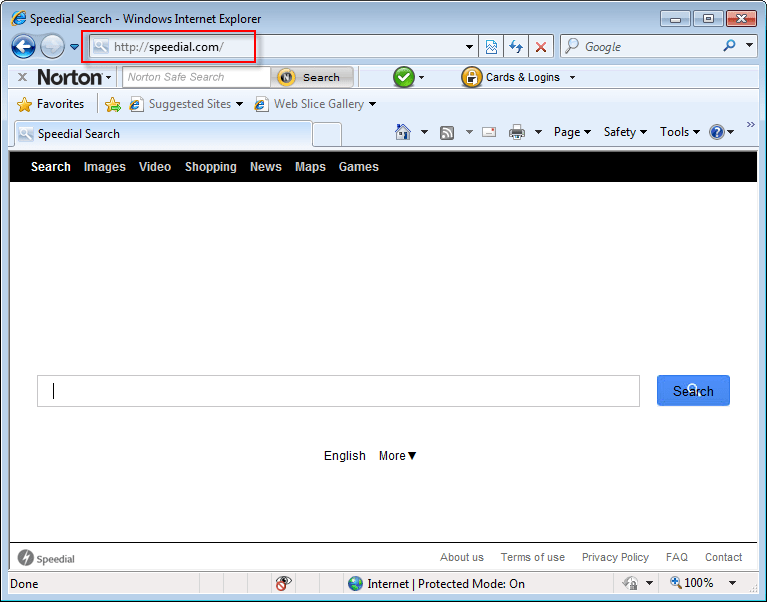767x602 pixels.
Task: Click the Print printer icon
Action: tap(517, 132)
